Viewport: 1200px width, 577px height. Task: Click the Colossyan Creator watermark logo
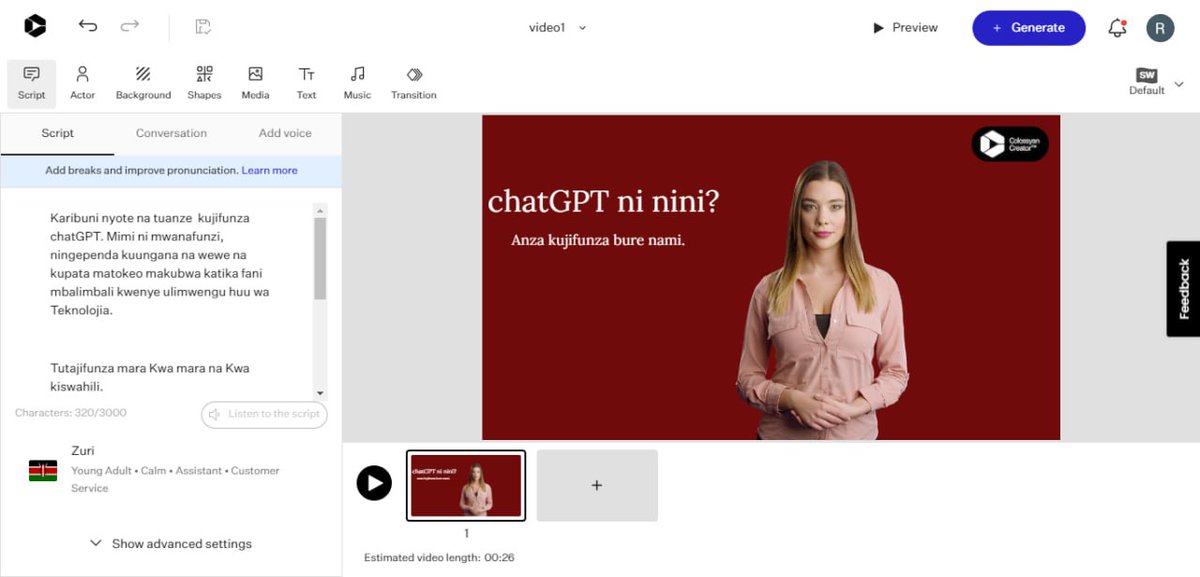[1010, 144]
